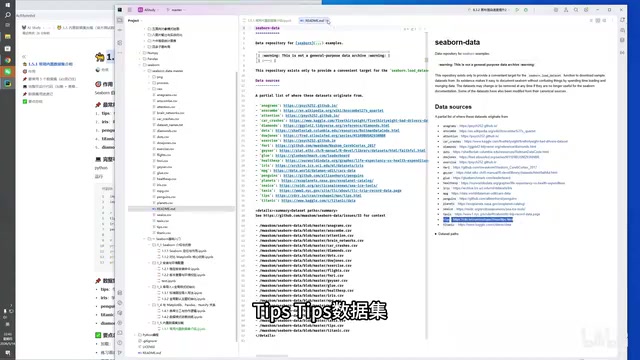Open 1.5.1 link in background notes window
Viewport: 640px width, 360px height.
point(50,64)
